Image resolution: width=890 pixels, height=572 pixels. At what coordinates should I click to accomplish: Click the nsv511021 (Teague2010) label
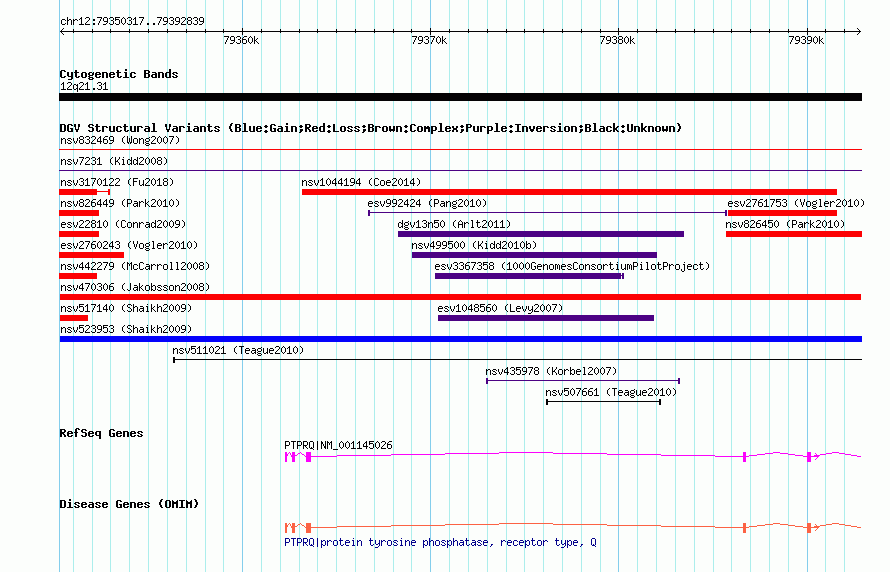point(238,350)
